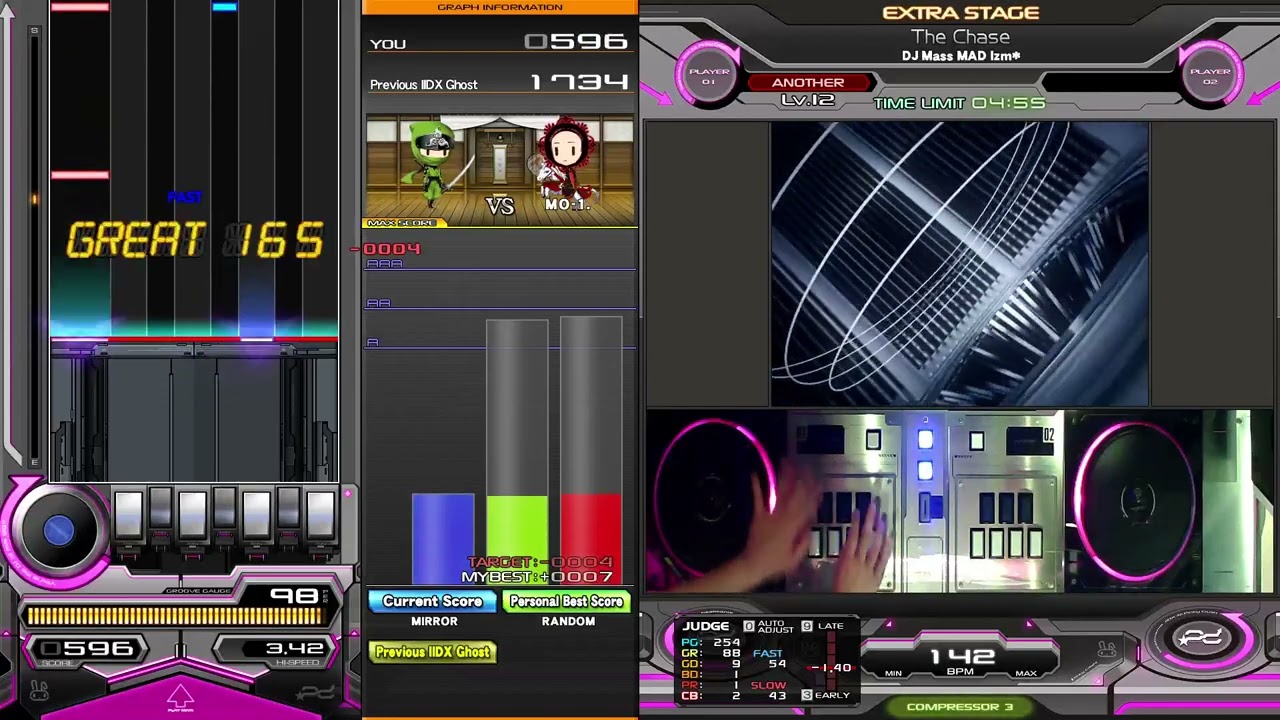Viewport: 1280px width, 720px height.
Task: Click the COMPRESSOR 3 effect label
Action: tap(959, 707)
